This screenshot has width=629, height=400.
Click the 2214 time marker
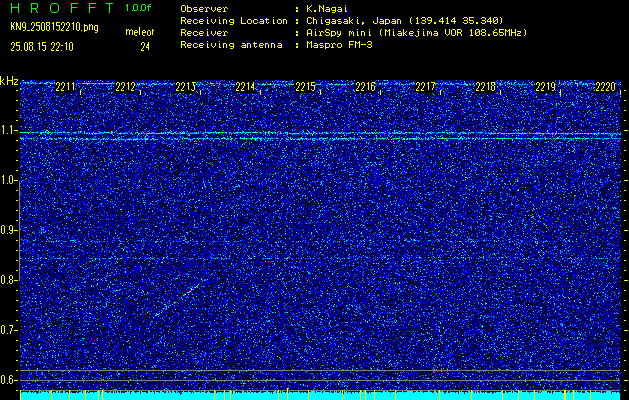coord(245,87)
